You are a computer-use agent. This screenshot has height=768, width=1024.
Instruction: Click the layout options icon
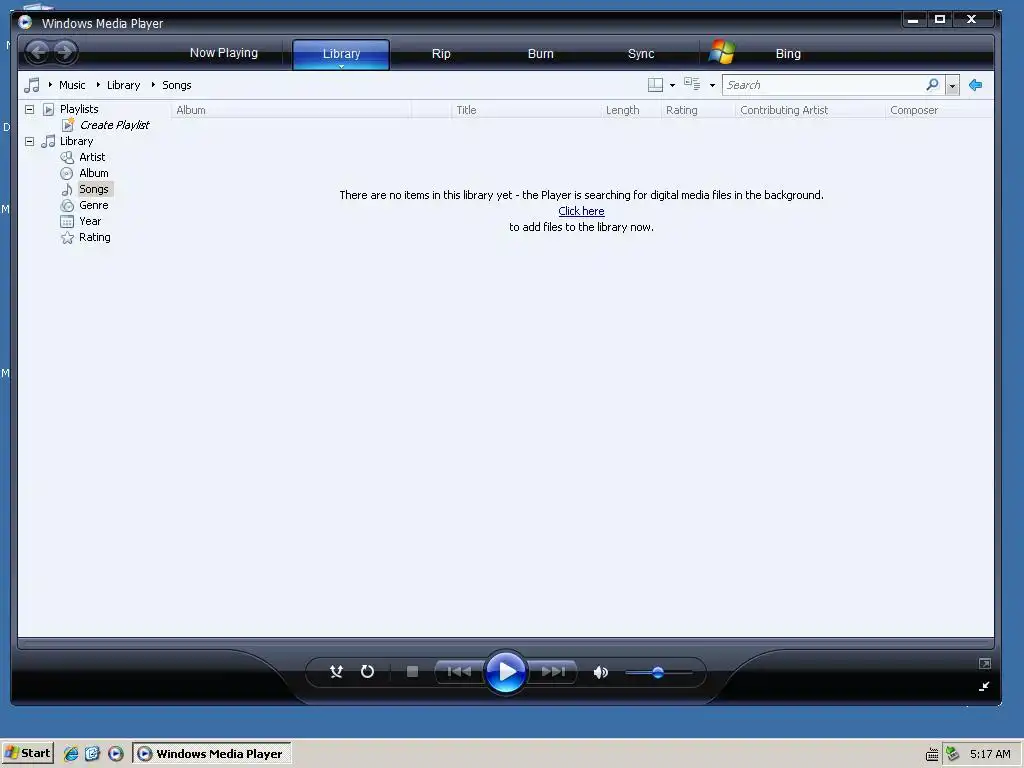pyautogui.click(x=655, y=85)
